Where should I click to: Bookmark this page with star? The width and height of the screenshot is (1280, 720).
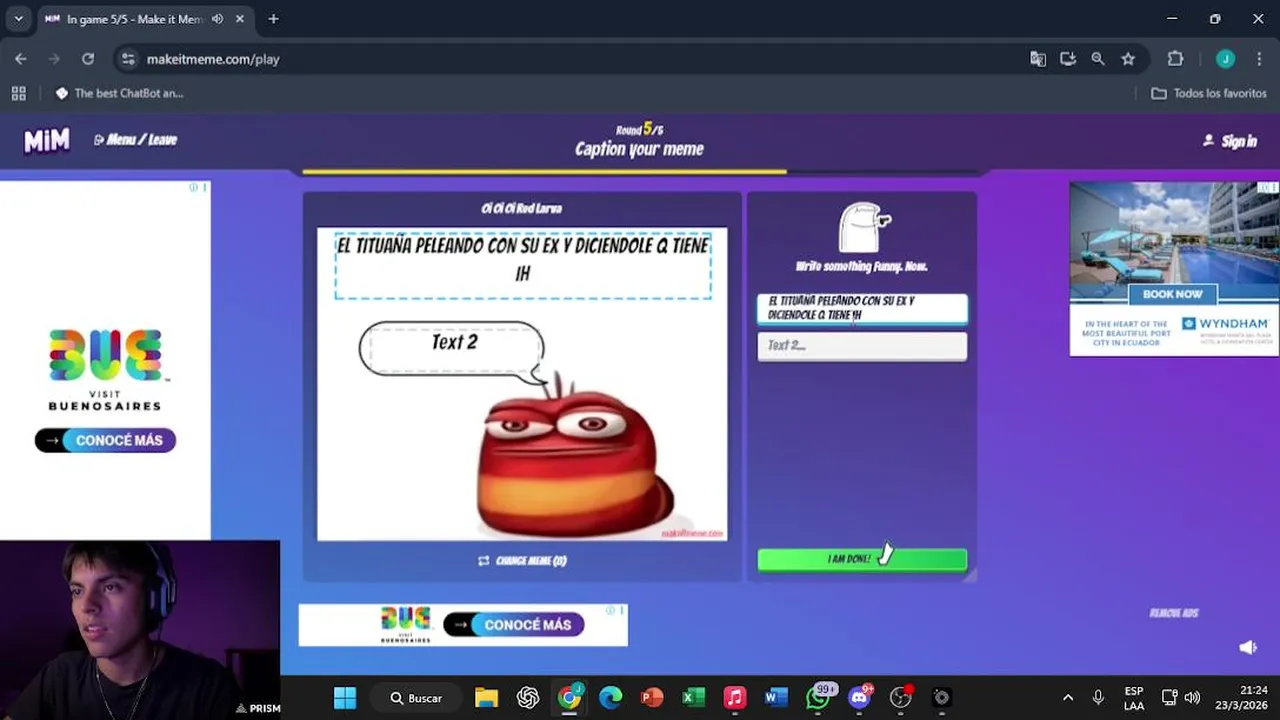pos(1128,59)
